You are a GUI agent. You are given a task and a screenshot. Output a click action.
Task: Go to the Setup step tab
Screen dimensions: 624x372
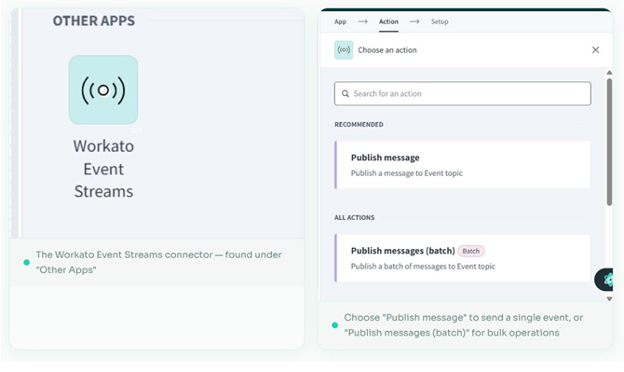[x=439, y=21]
